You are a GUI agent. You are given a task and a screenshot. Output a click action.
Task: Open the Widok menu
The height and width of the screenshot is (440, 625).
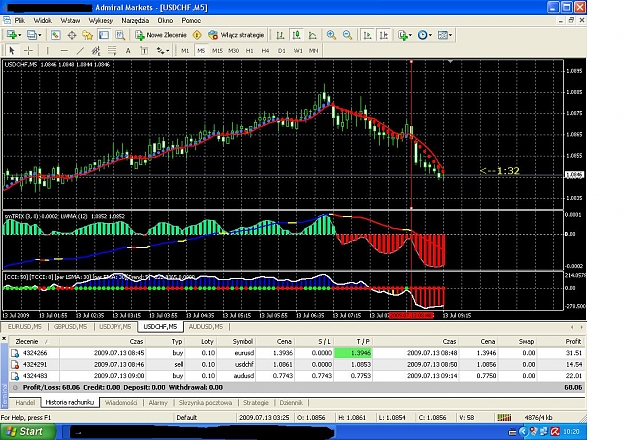pyautogui.click(x=43, y=20)
